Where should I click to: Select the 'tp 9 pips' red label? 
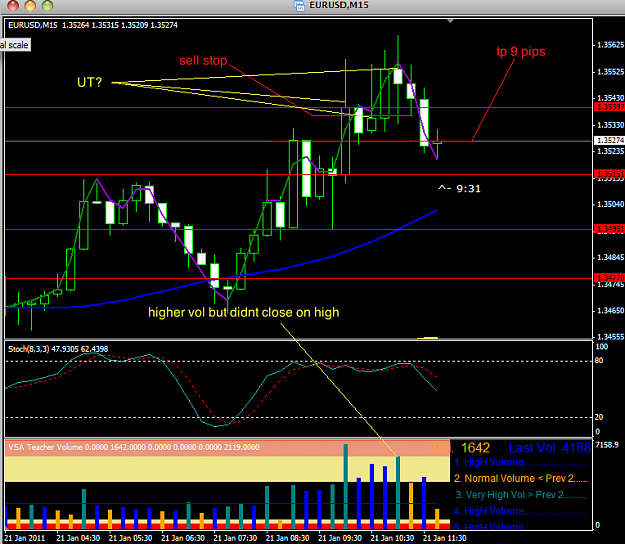pyautogui.click(x=521, y=52)
